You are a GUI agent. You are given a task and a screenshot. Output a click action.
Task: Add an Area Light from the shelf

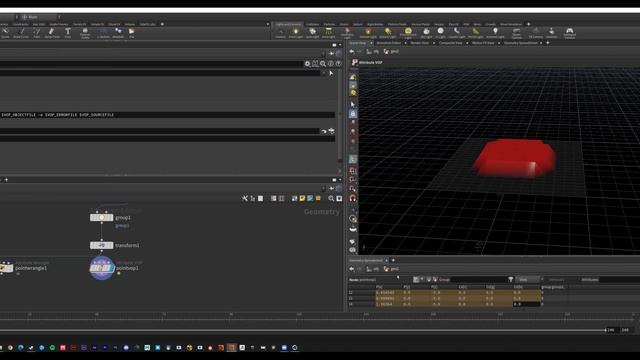[328, 33]
